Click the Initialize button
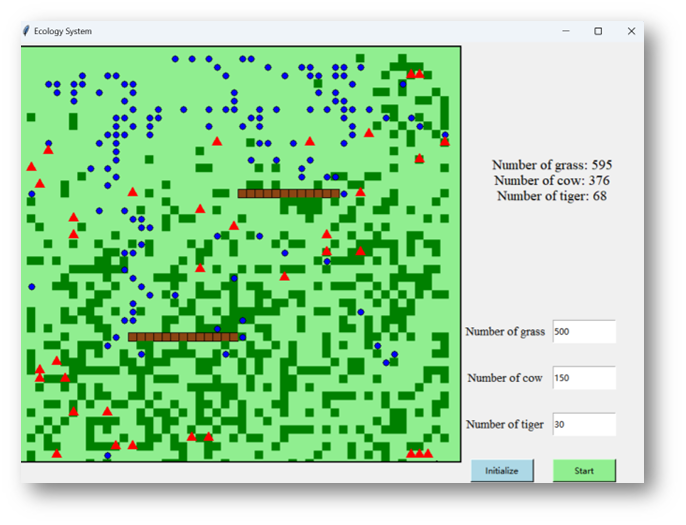 pyautogui.click(x=502, y=471)
